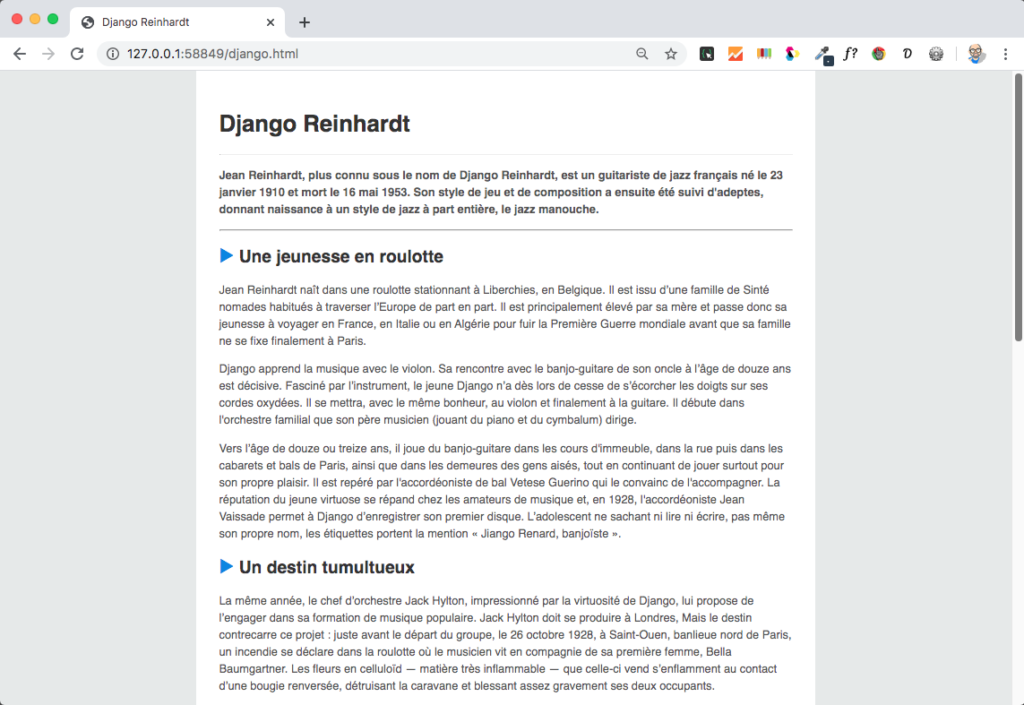Click the page vertical scrollbar thumb
1024x705 pixels.
pyautogui.click(x=1018, y=207)
